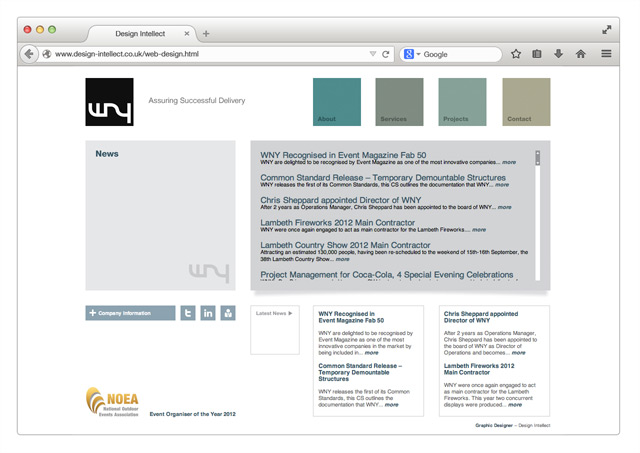The height and width of the screenshot is (453, 640).
Task: Bookmark this page with the star icon
Action: (516, 54)
